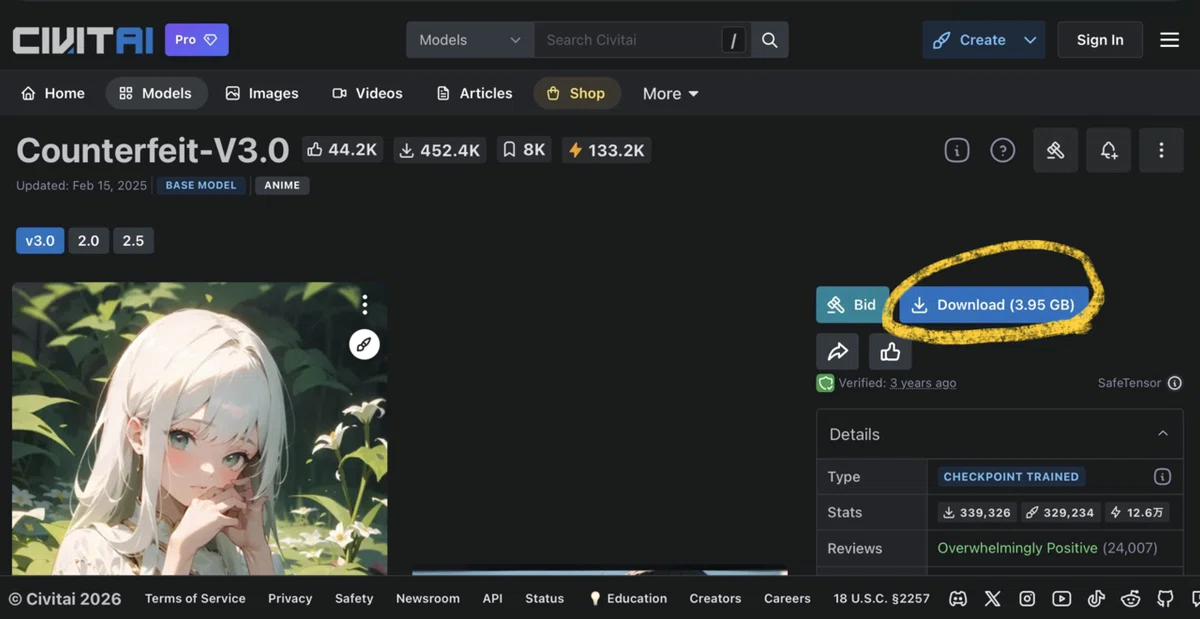
Task: Open the Overwhelmingly Positive reviews link
Action: point(1017,548)
